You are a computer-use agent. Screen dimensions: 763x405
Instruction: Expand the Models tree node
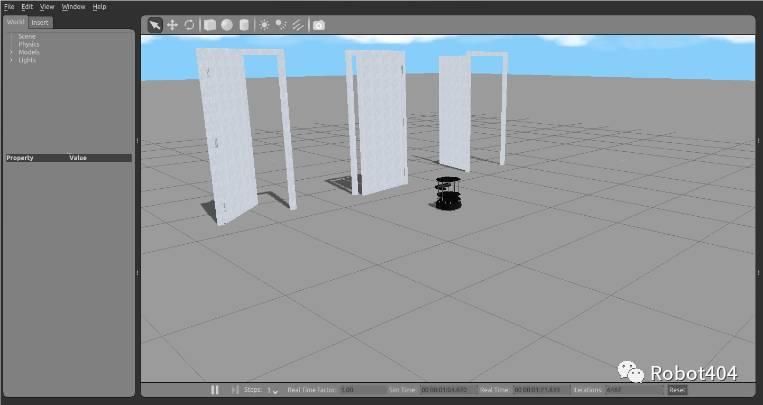point(11,52)
